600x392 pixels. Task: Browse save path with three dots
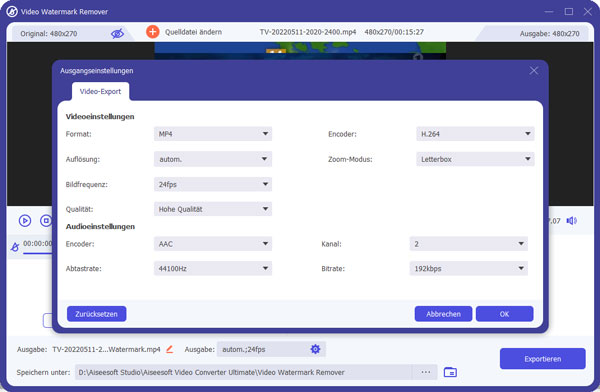(x=426, y=372)
